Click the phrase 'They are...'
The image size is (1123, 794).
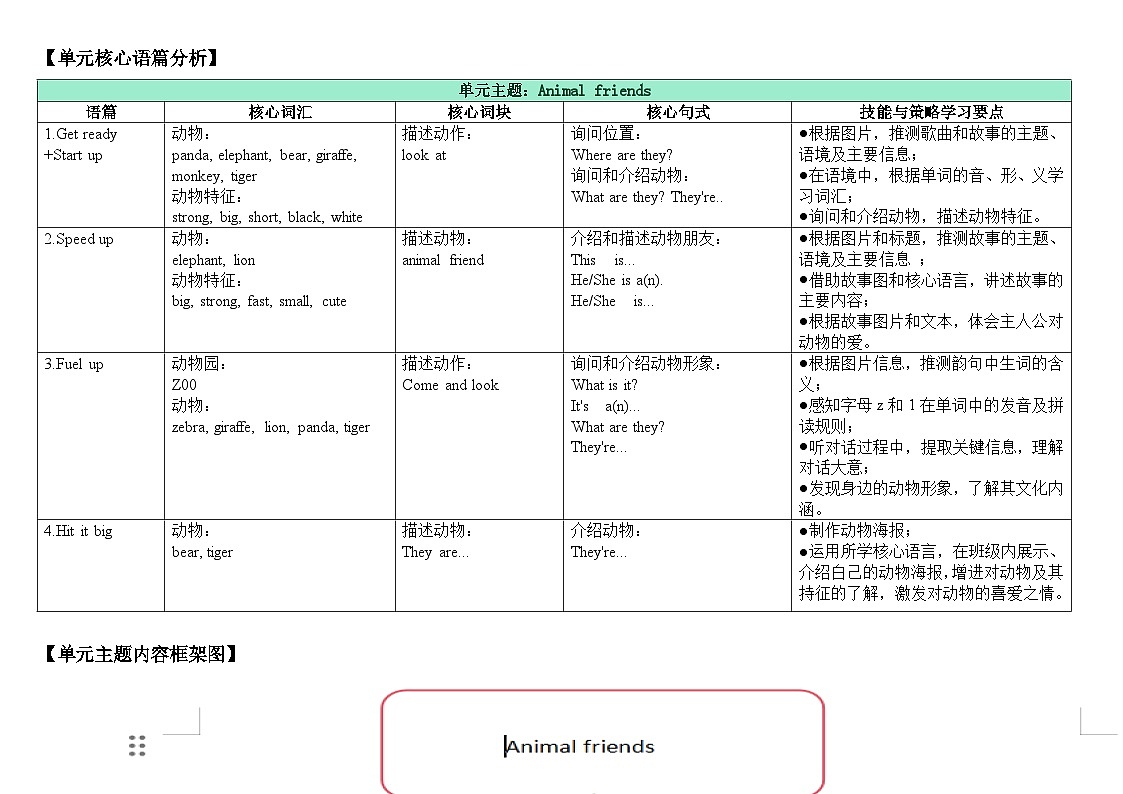pos(435,552)
